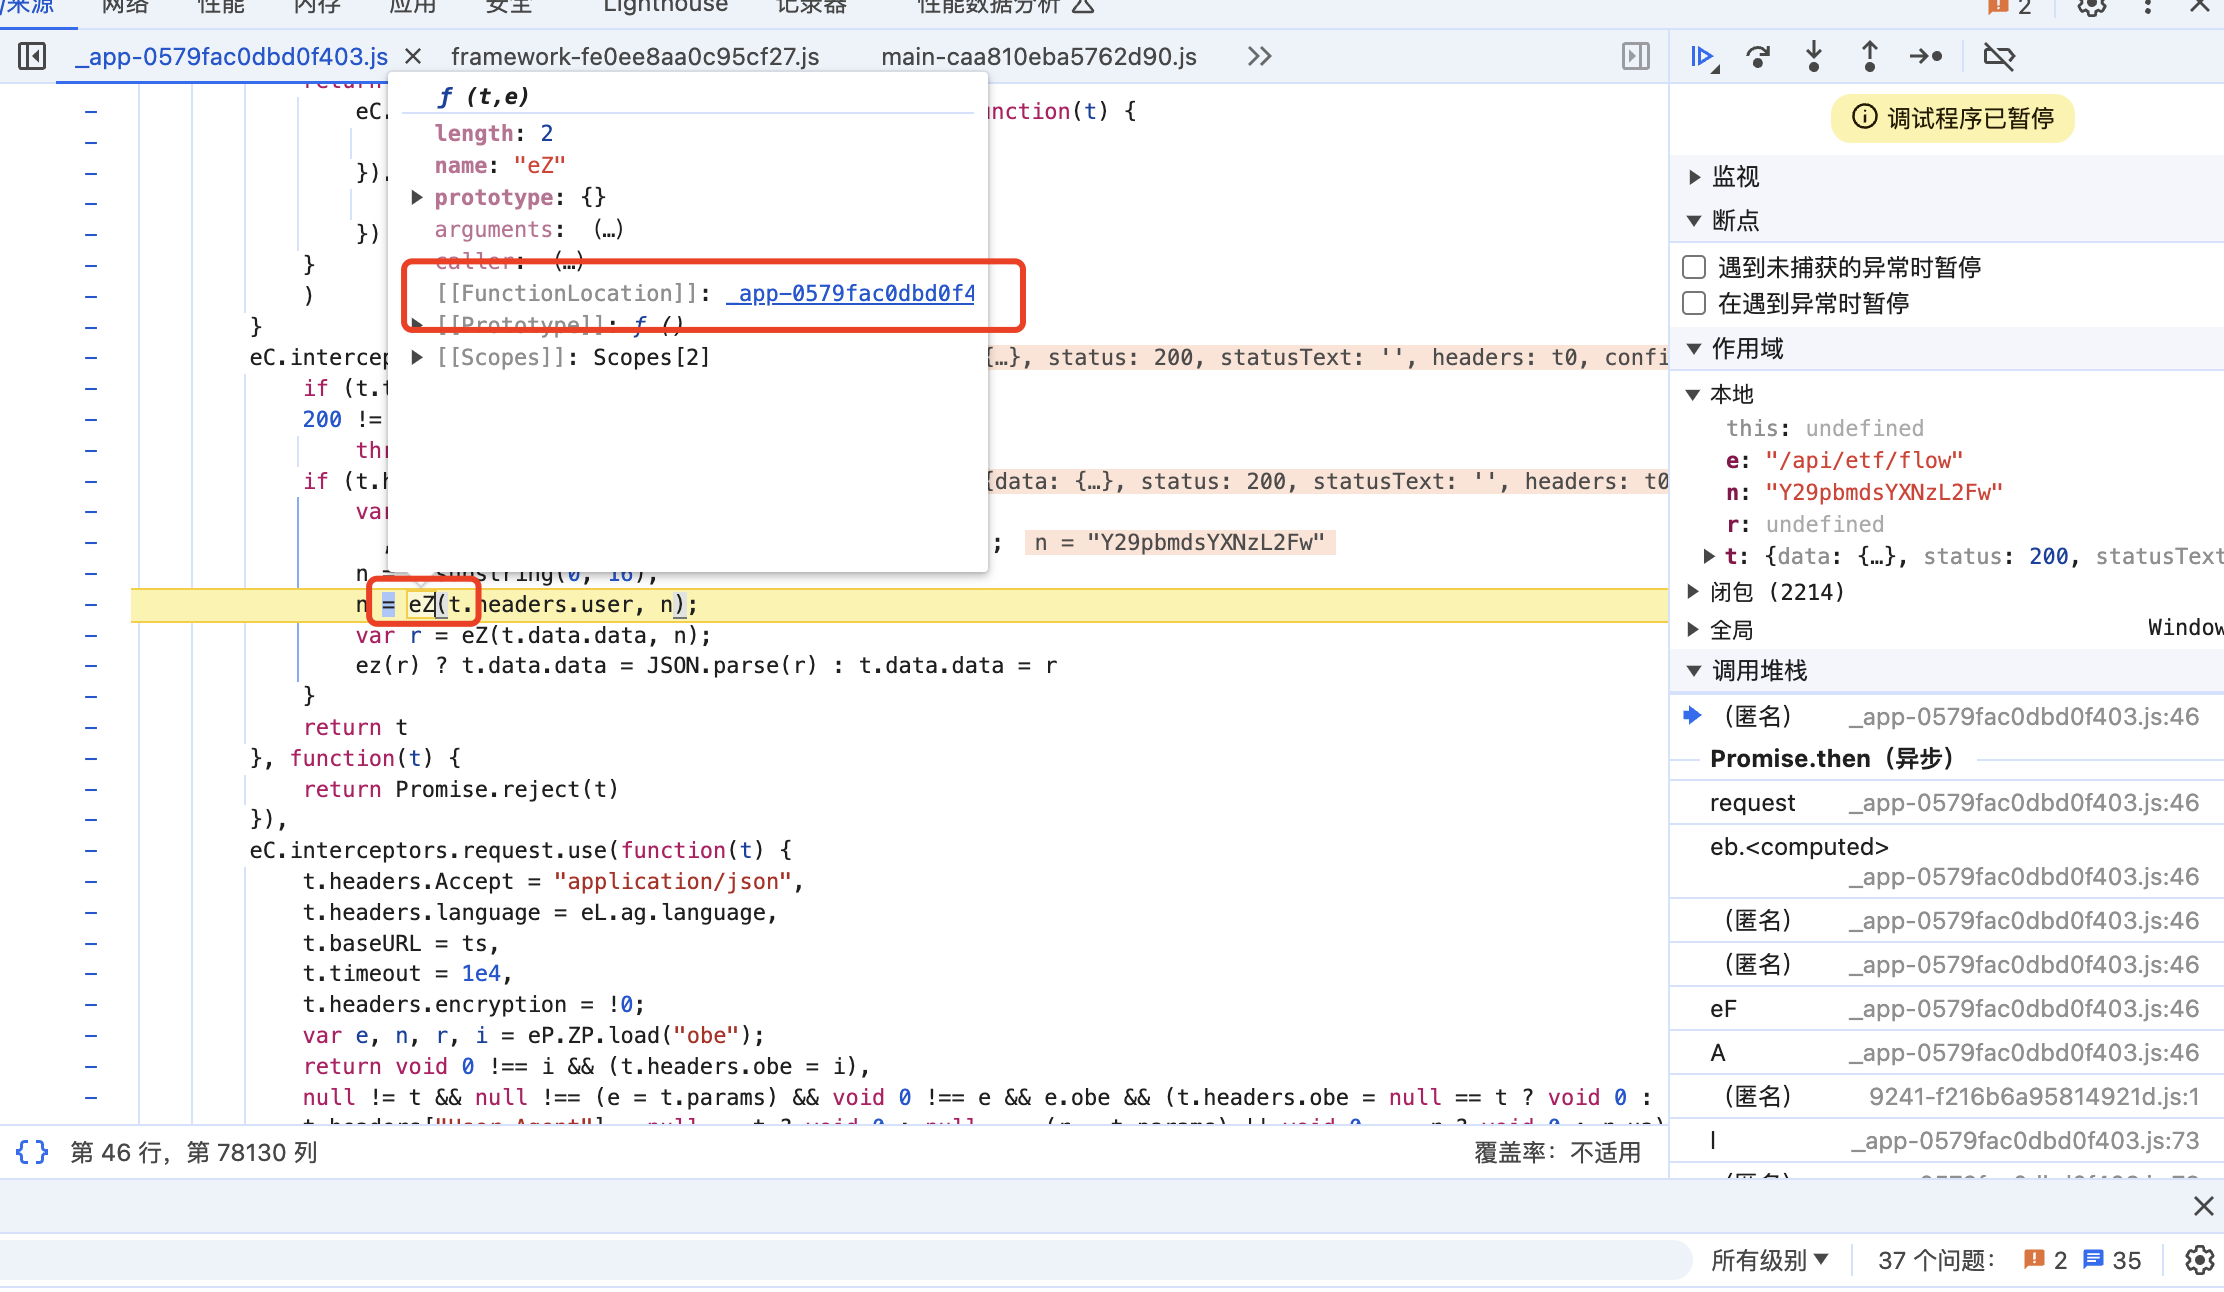Click the length: 2 property in popup

pos(494,133)
